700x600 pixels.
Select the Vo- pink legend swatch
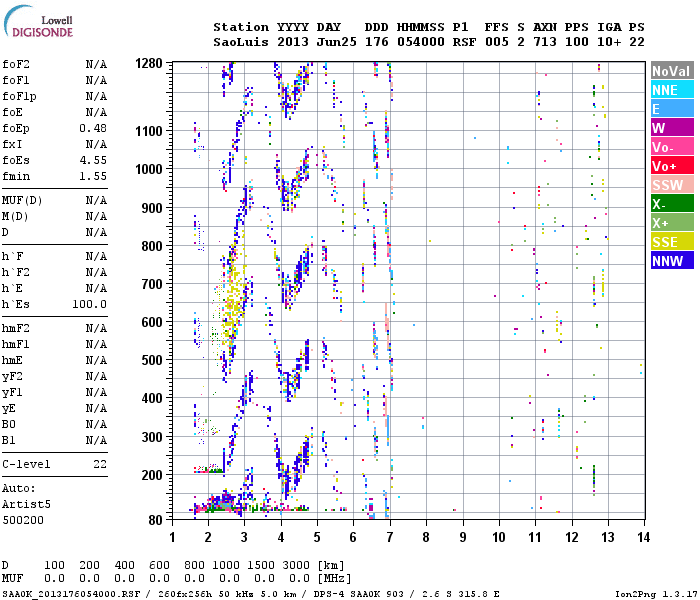672,147
